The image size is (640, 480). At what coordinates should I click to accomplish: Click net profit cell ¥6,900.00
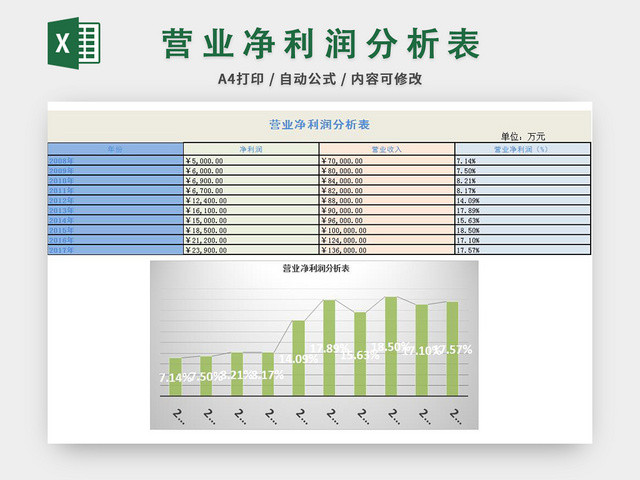[251, 180]
